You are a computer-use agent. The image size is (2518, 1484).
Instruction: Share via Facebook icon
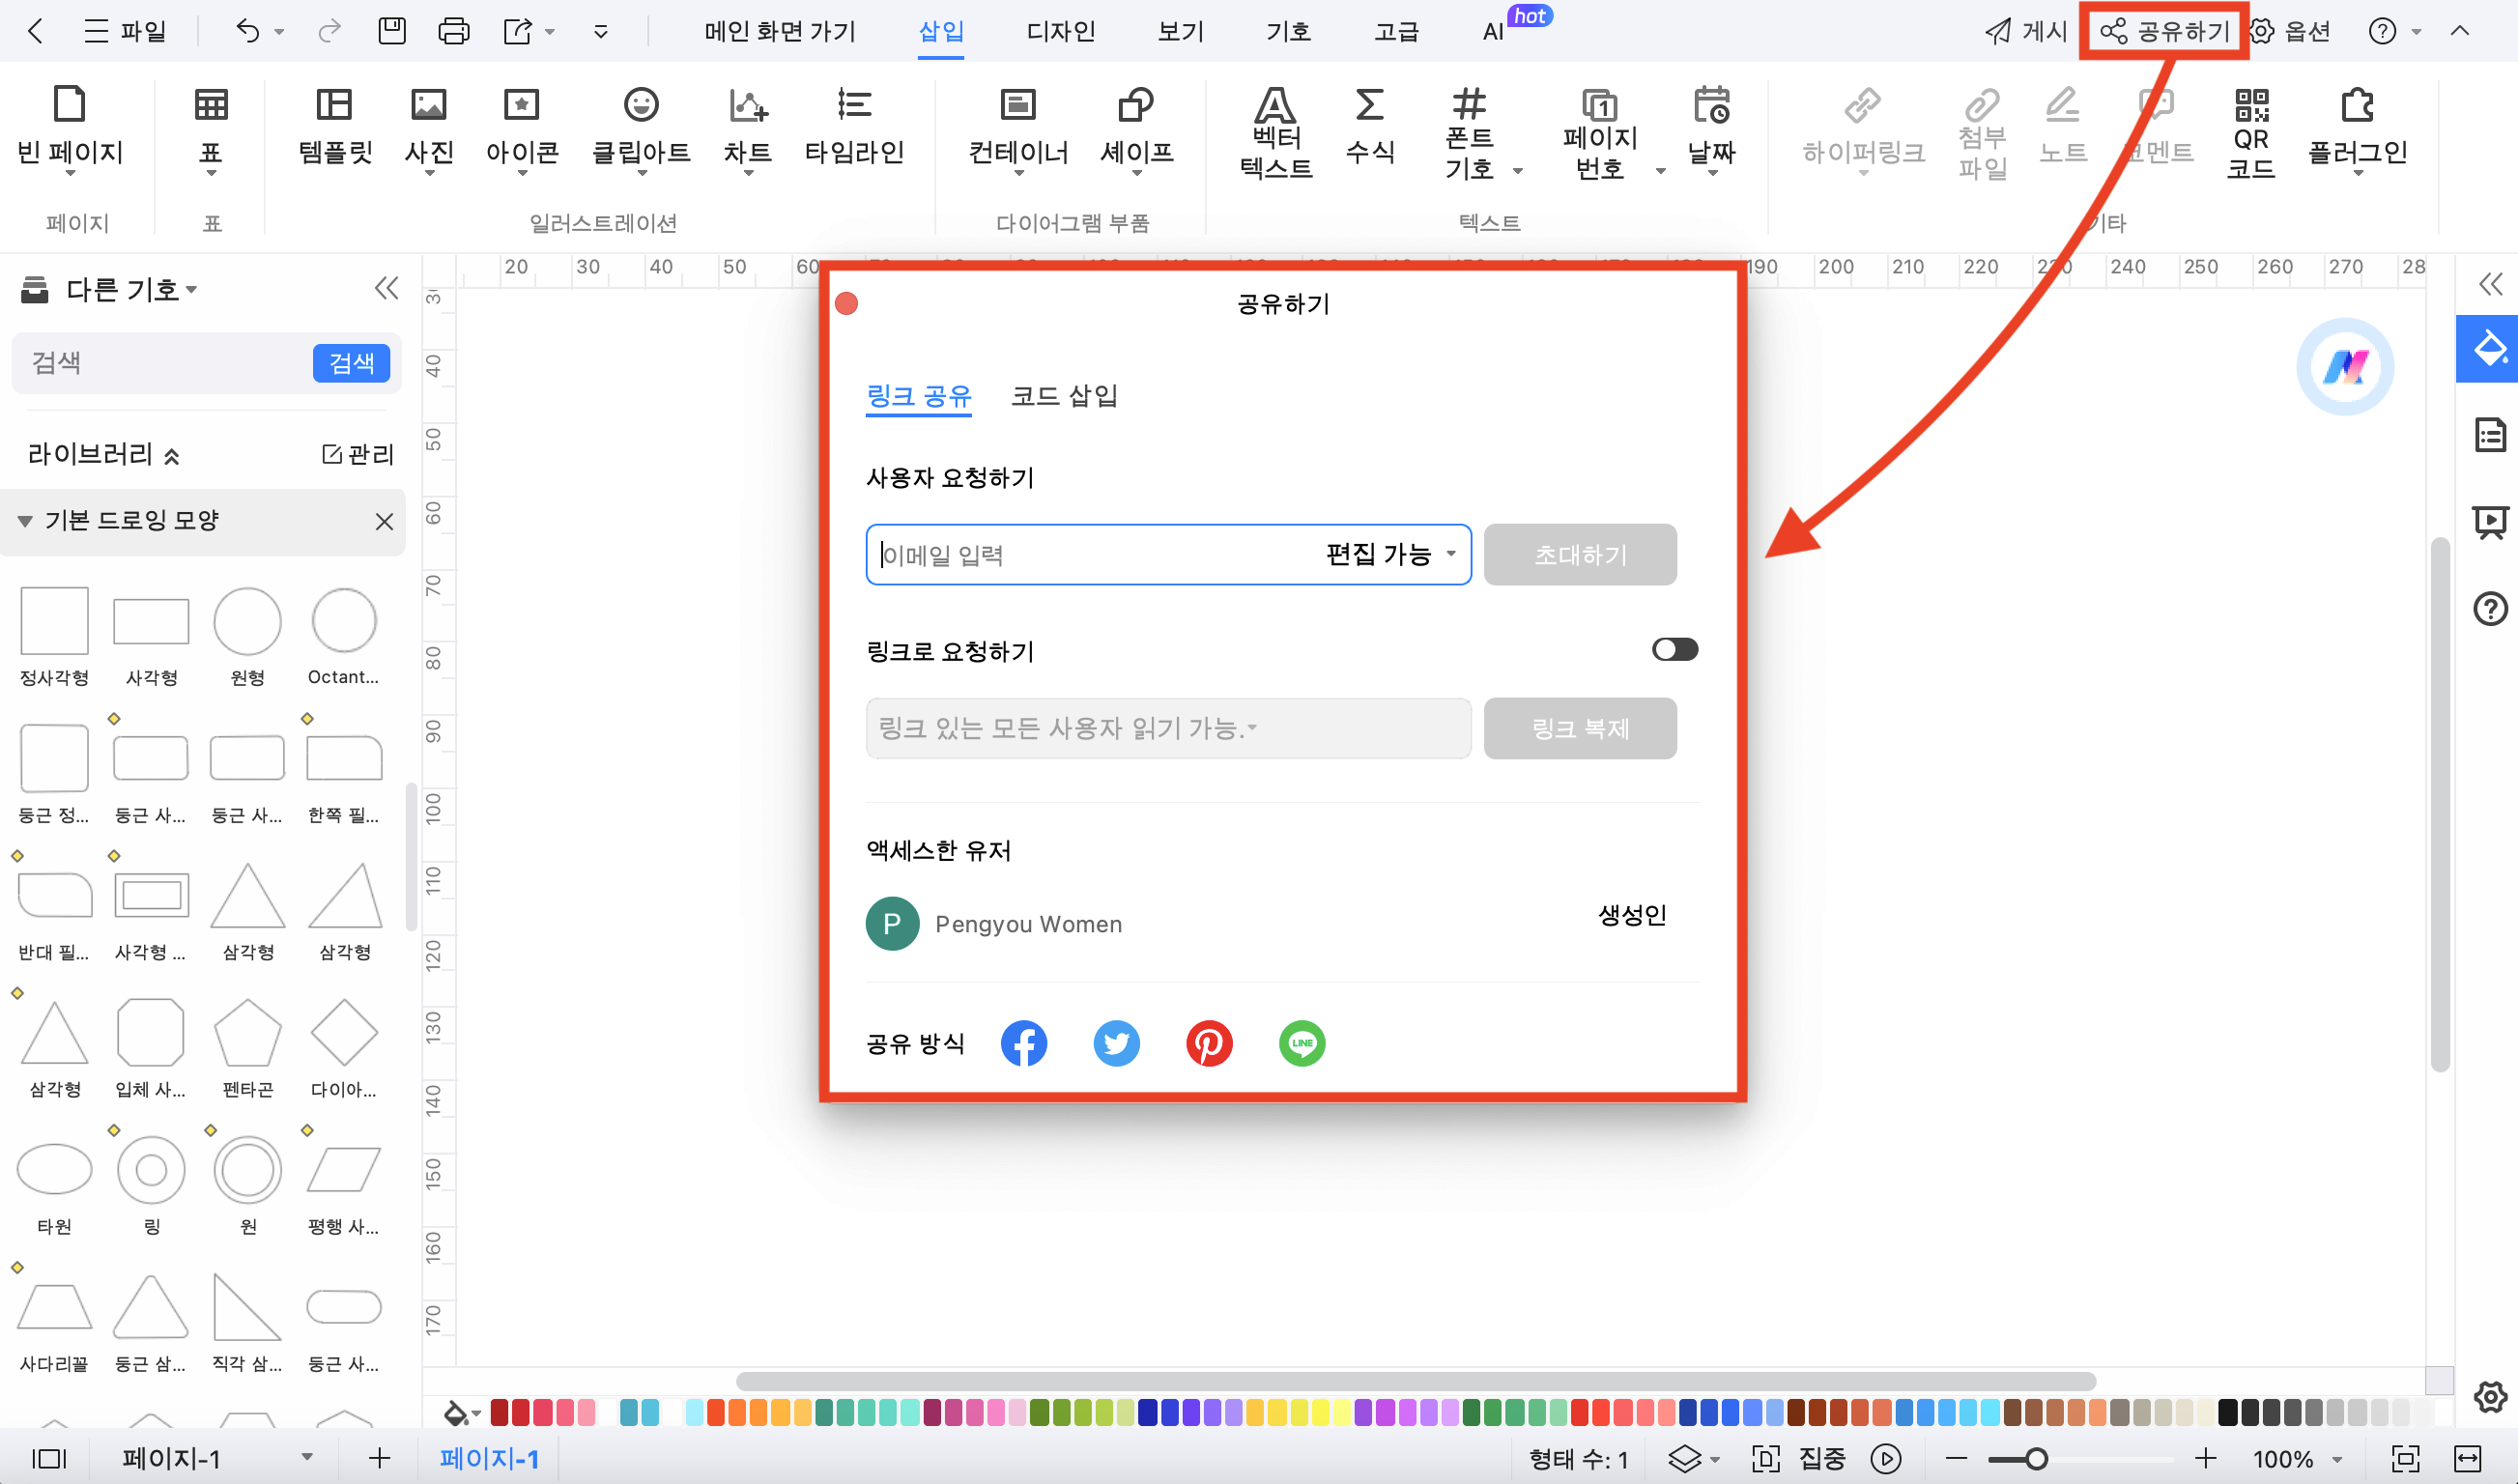coord(1024,1043)
